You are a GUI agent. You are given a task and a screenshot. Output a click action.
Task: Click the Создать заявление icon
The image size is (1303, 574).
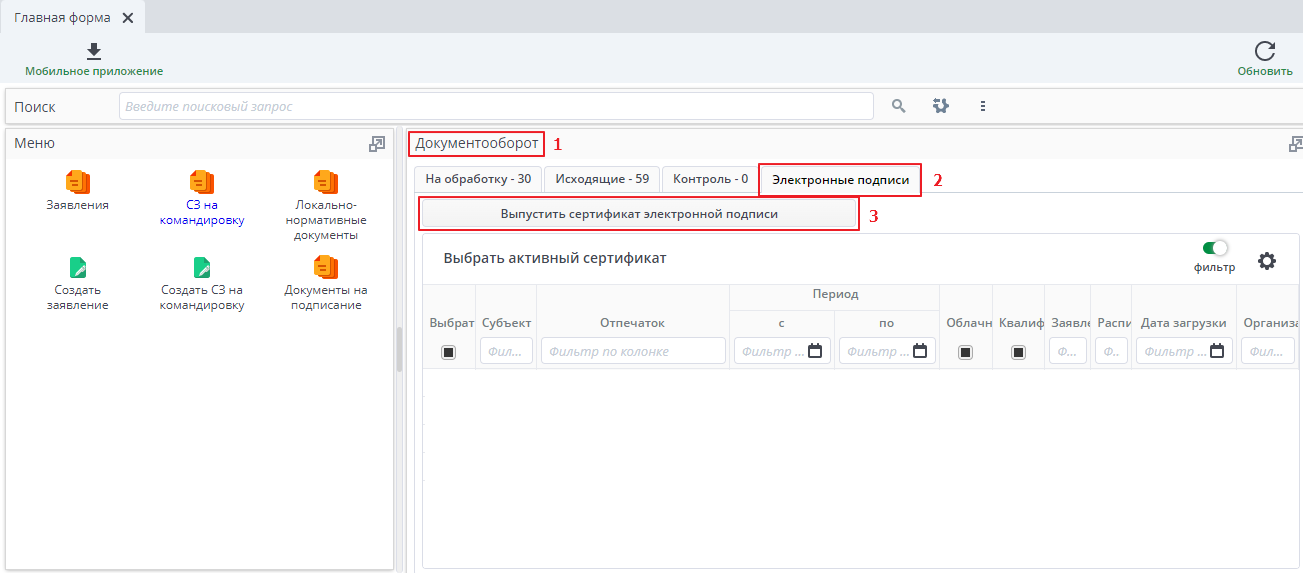pyautogui.click(x=78, y=267)
